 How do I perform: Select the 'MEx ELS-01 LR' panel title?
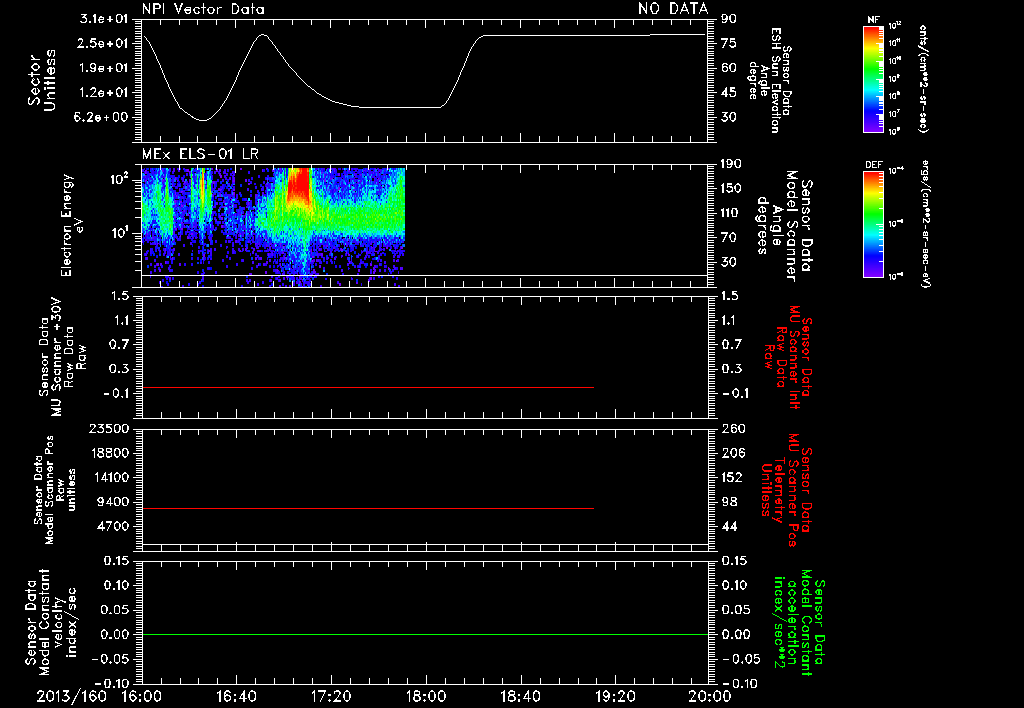[x=200, y=154]
